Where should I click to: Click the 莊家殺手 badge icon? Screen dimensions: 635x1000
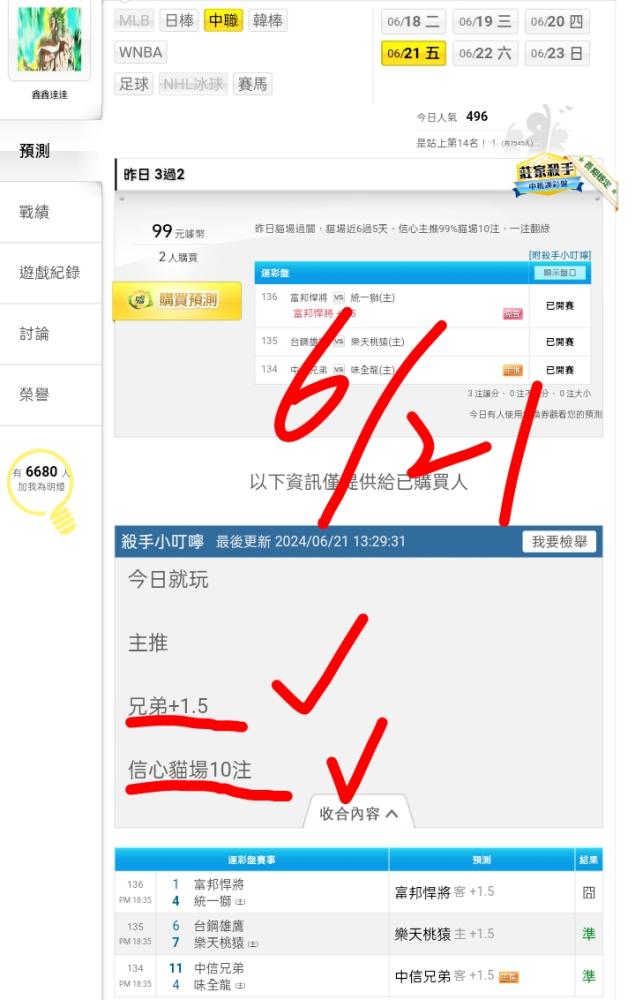[548, 175]
